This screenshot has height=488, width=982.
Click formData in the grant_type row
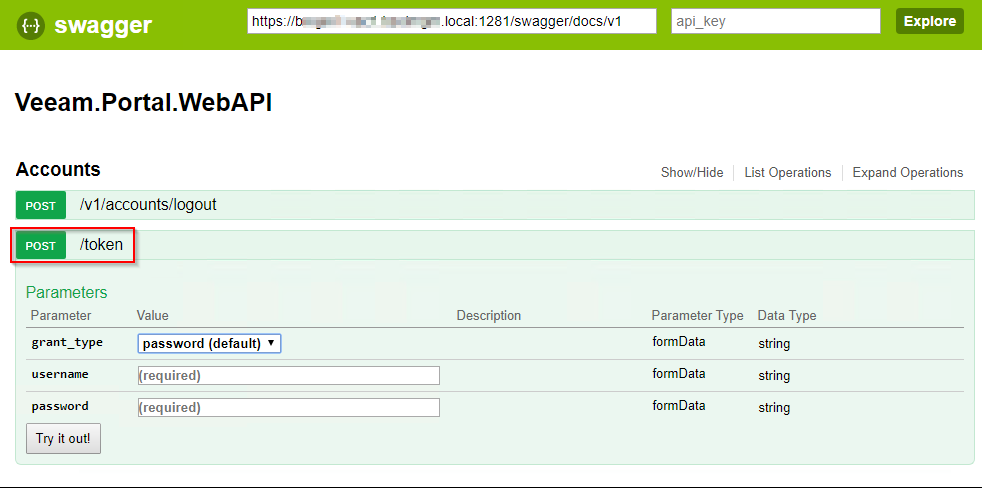click(x=679, y=342)
